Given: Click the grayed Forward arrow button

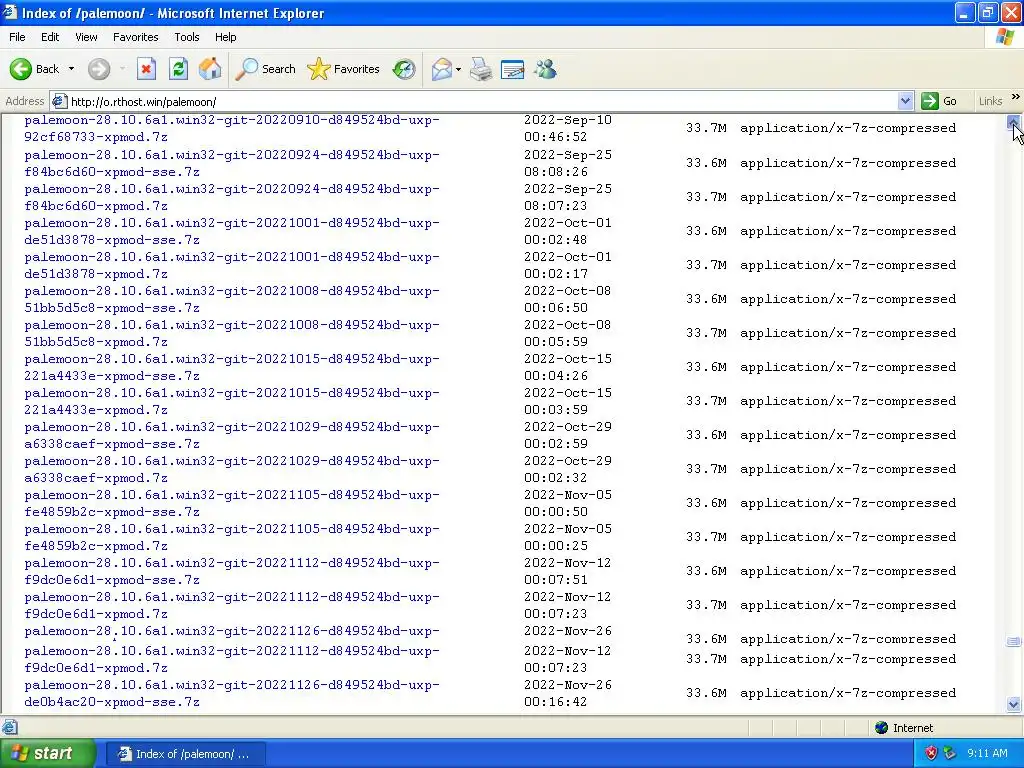Looking at the screenshot, I should (x=99, y=69).
